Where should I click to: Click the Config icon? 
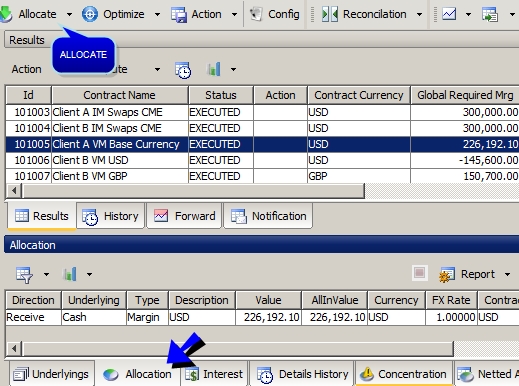(x=256, y=14)
